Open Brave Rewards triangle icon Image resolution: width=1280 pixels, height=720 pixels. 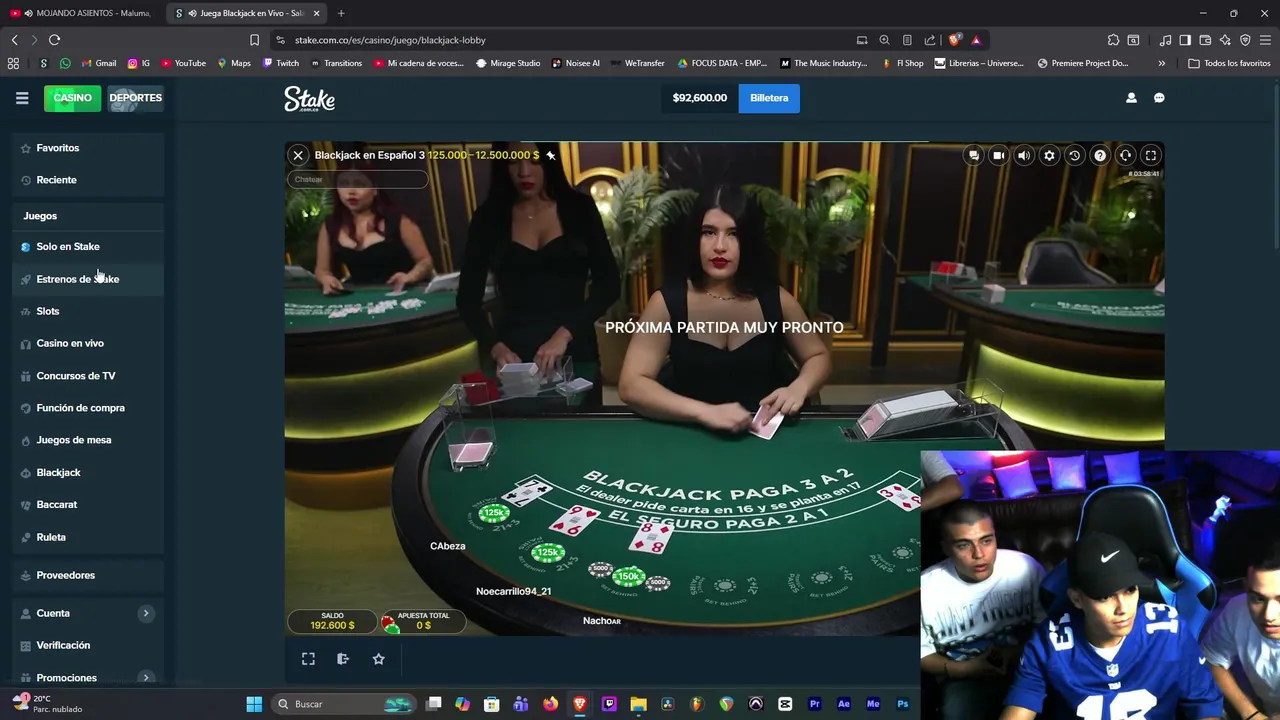976,40
